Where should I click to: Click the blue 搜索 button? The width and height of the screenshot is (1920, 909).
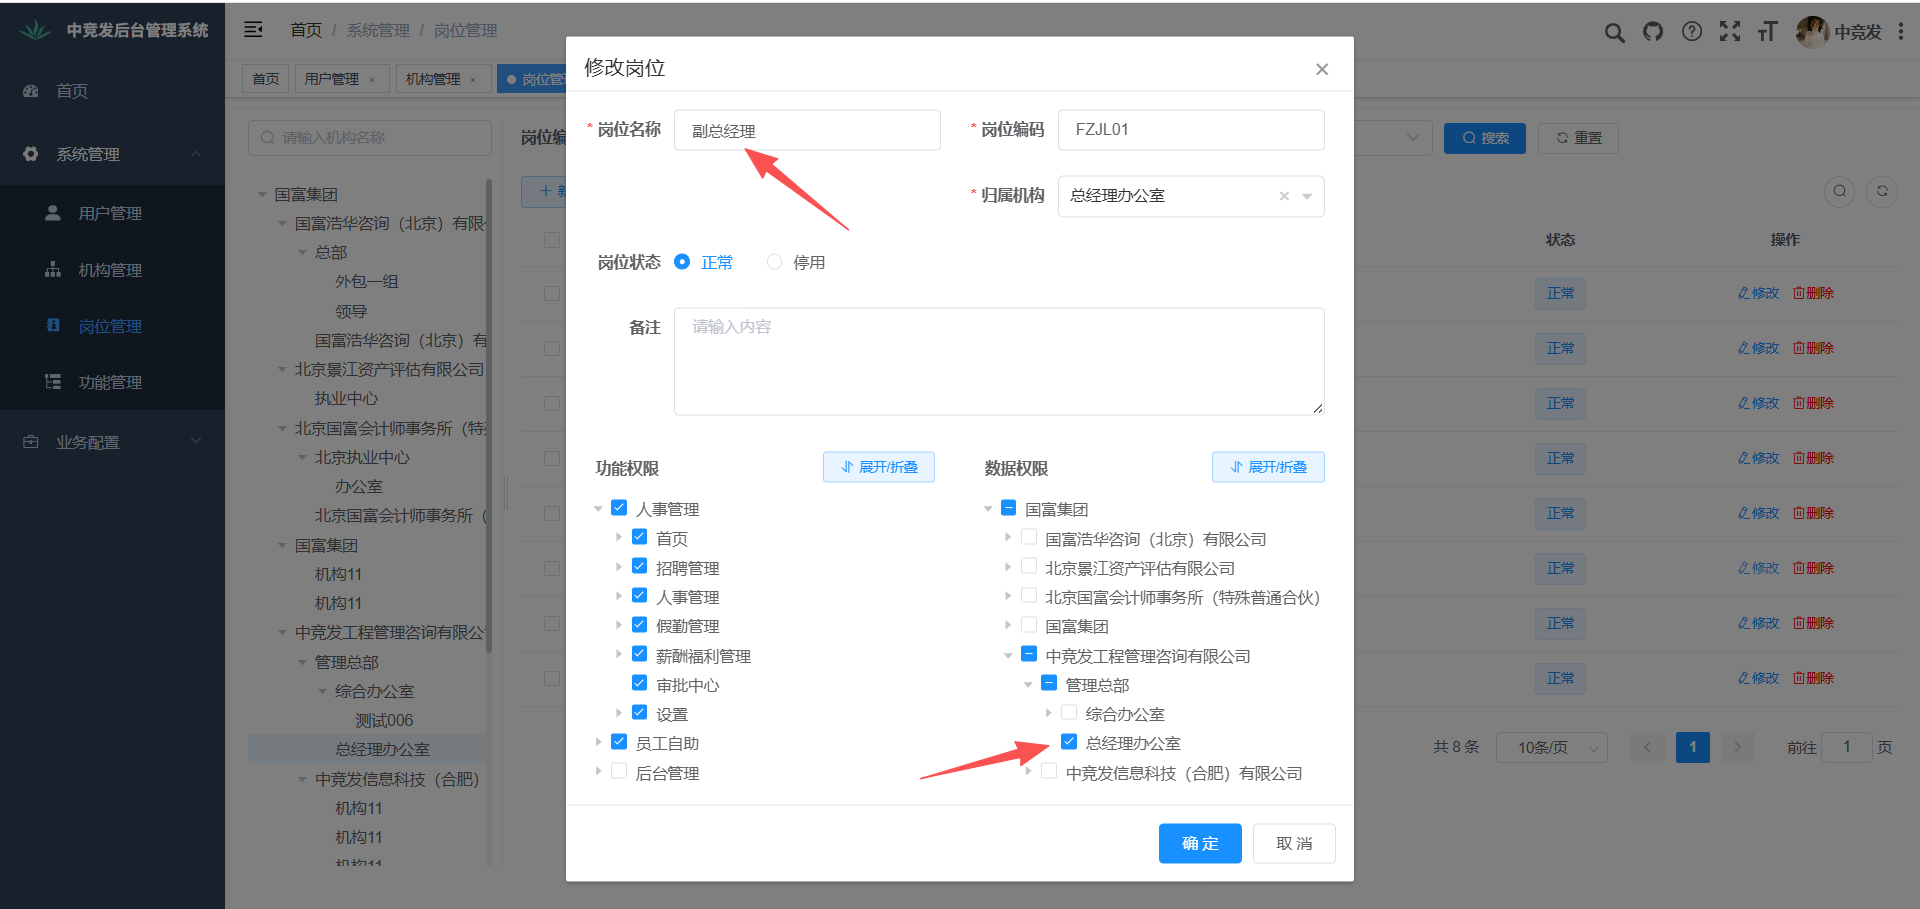[x=1485, y=138]
